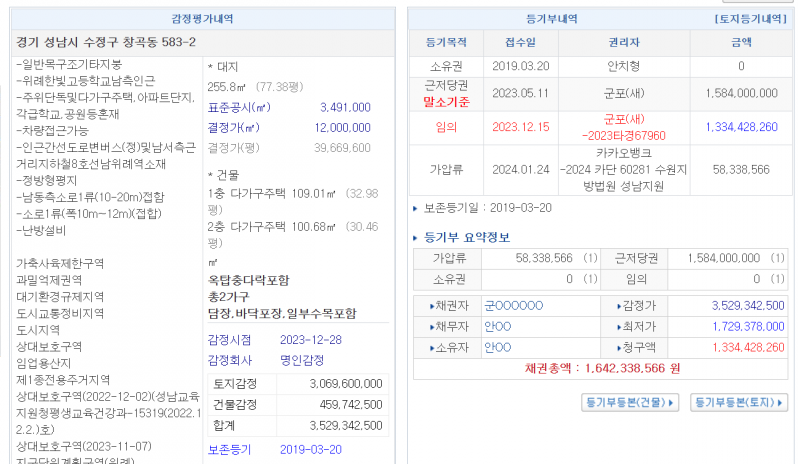Expand the 등기부 요약정보 section arrow
800x464 pixels.
(x=417, y=238)
